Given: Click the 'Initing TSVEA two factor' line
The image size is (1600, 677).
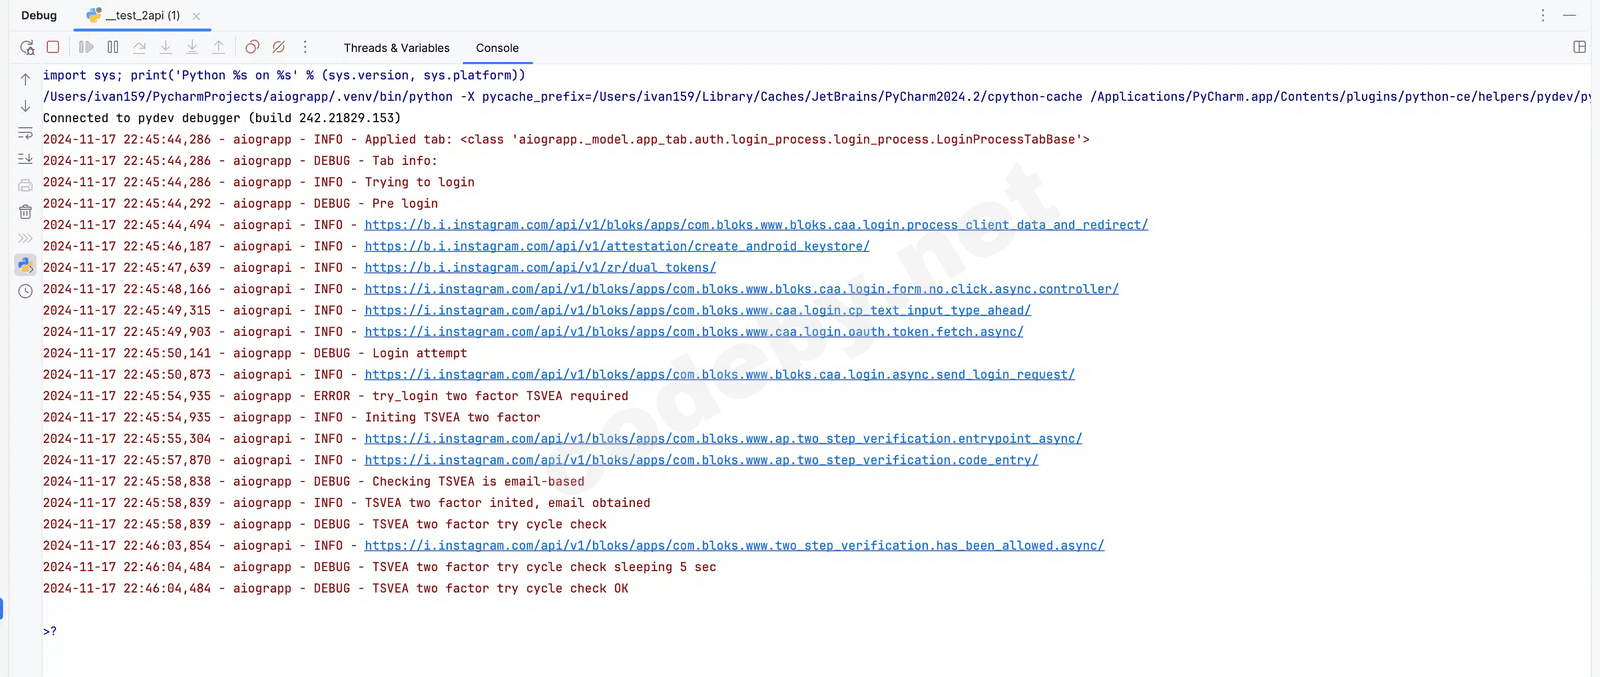Looking at the screenshot, I should (291, 418).
